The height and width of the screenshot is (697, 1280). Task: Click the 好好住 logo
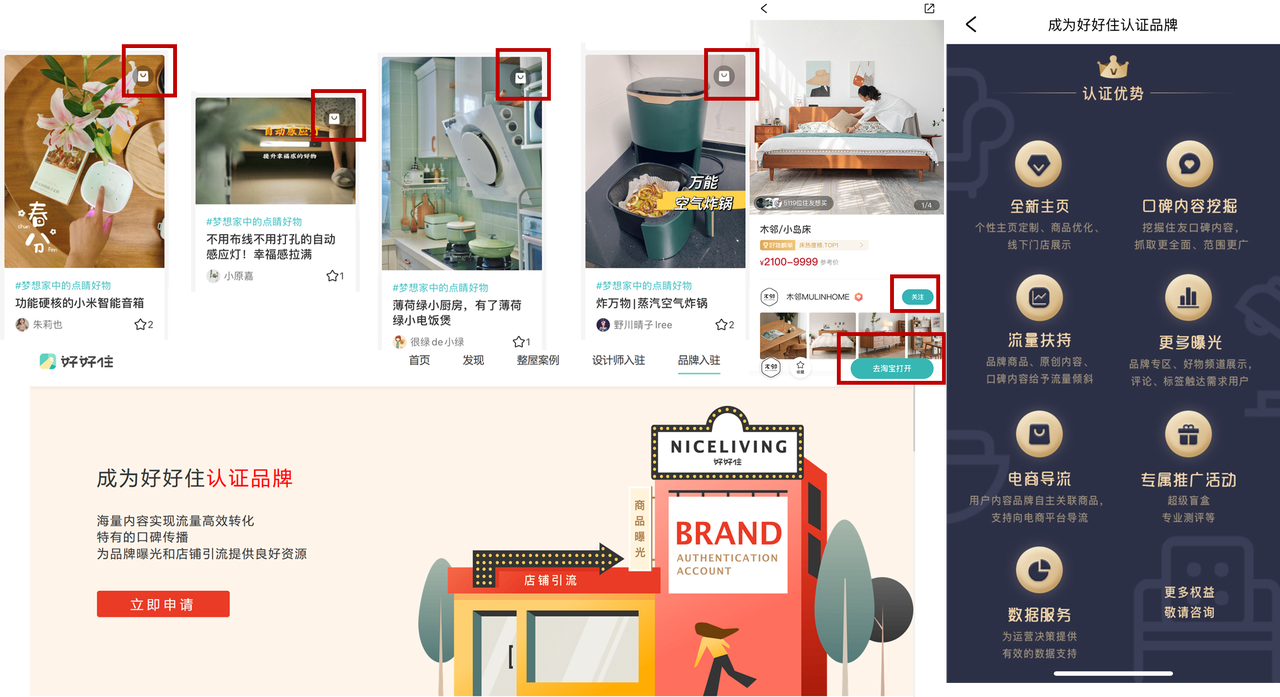point(77,361)
